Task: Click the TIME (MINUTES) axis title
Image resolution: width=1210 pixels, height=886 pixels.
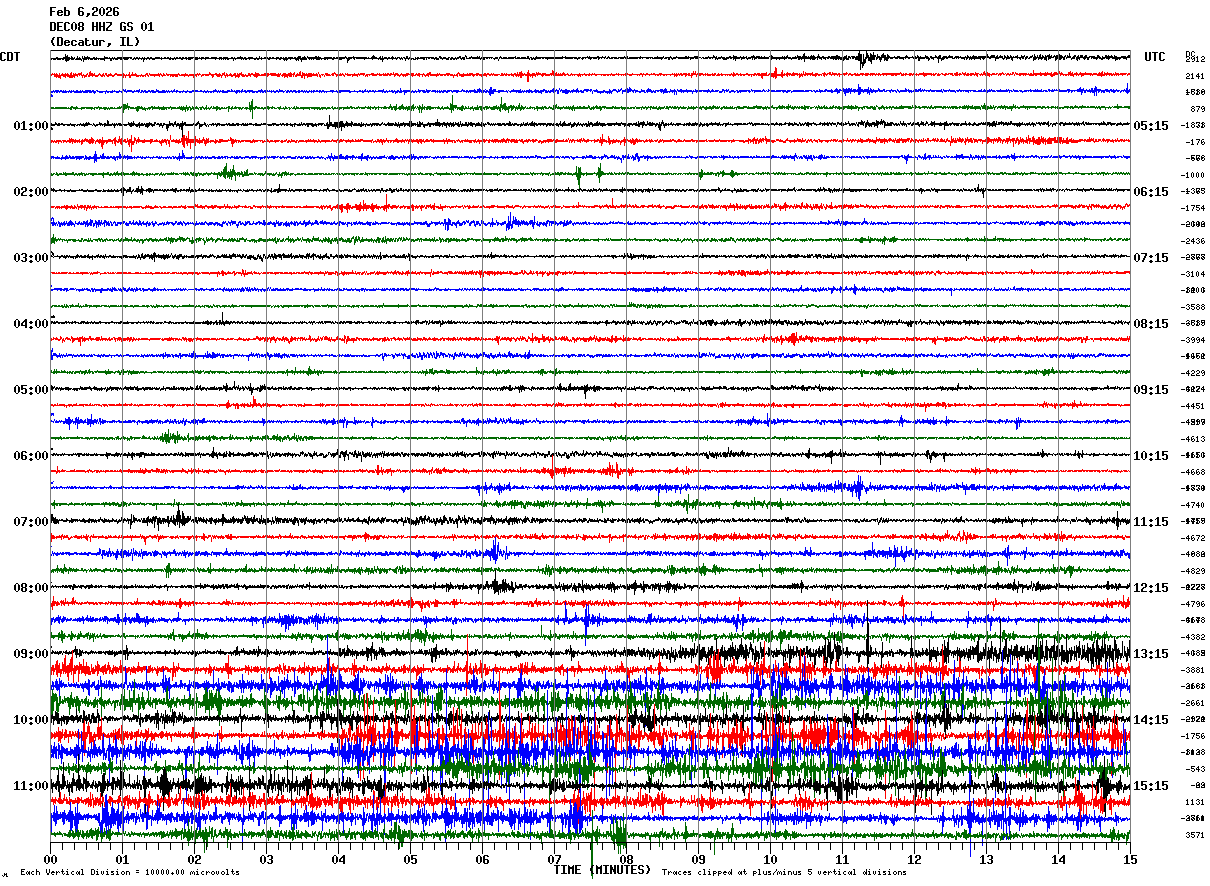Action: (x=602, y=870)
